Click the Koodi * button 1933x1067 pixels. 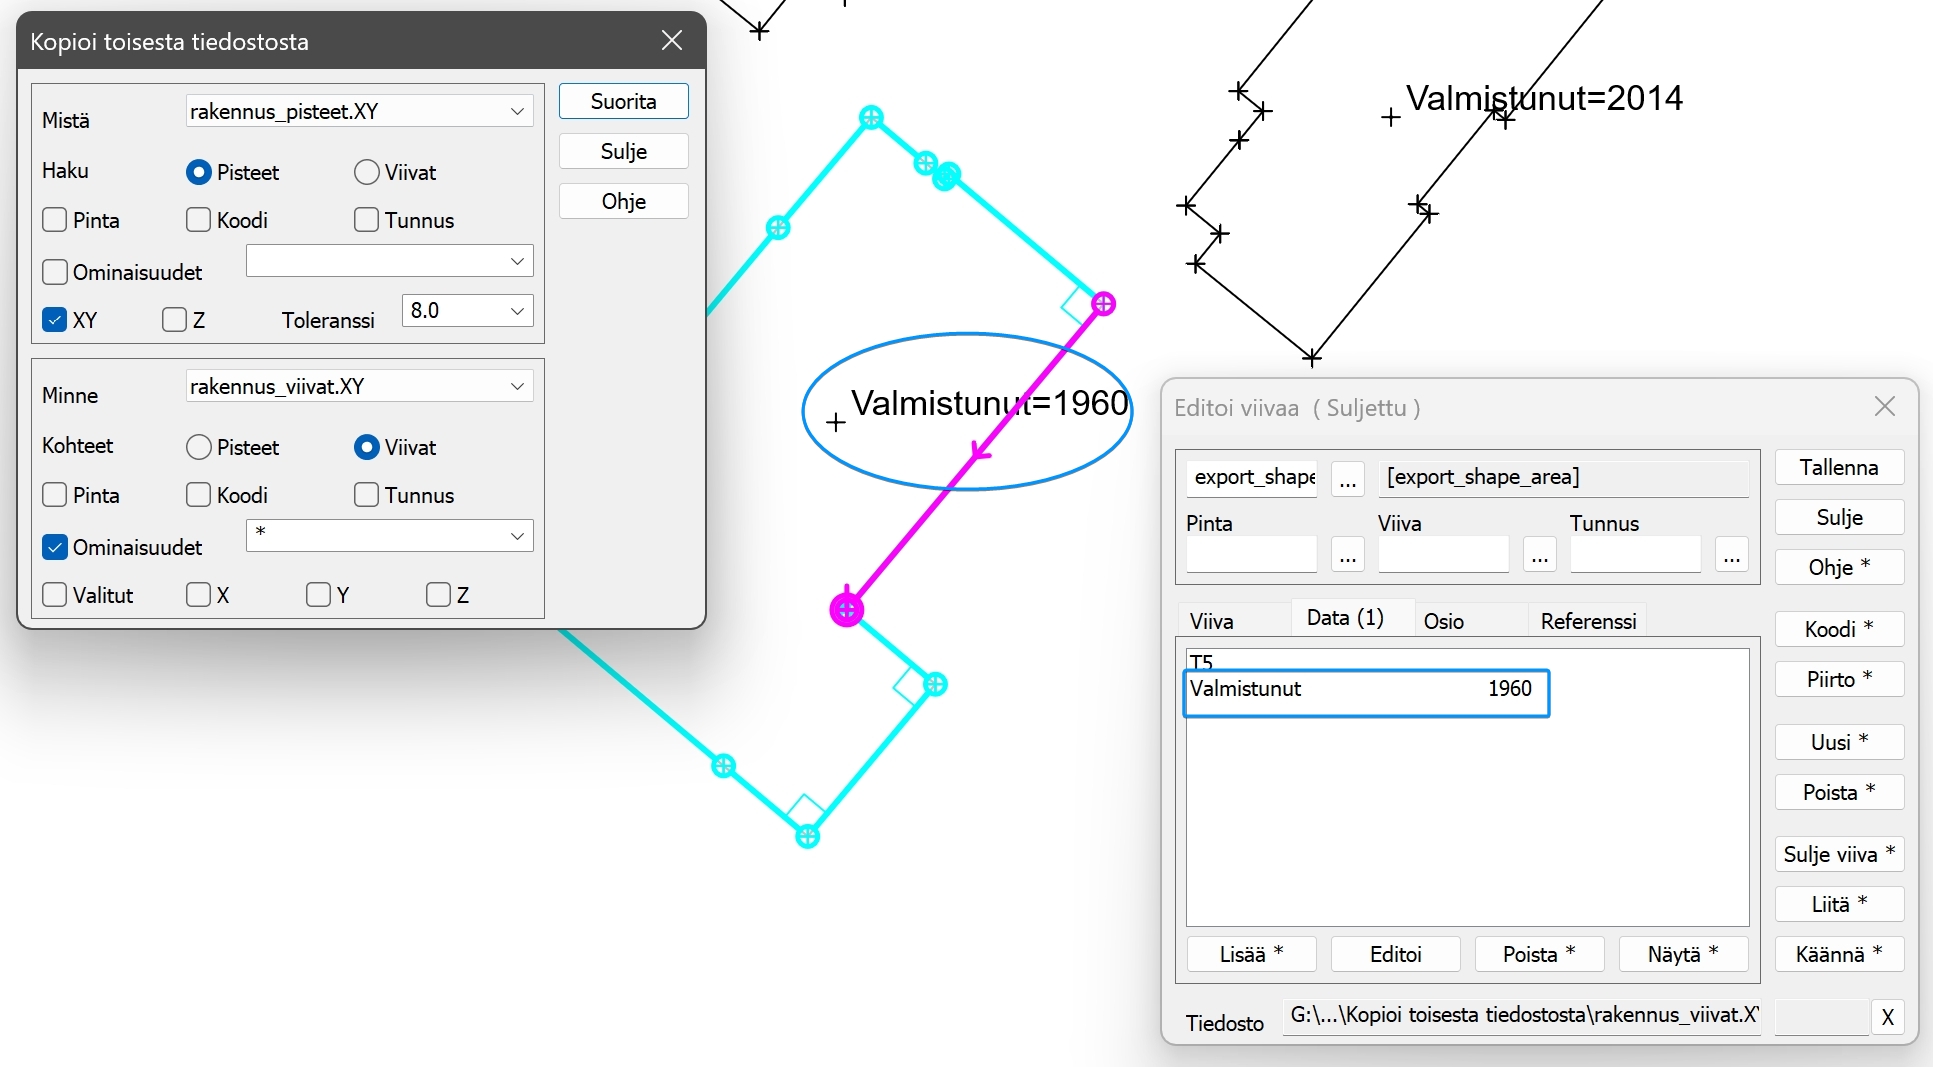click(x=1839, y=629)
